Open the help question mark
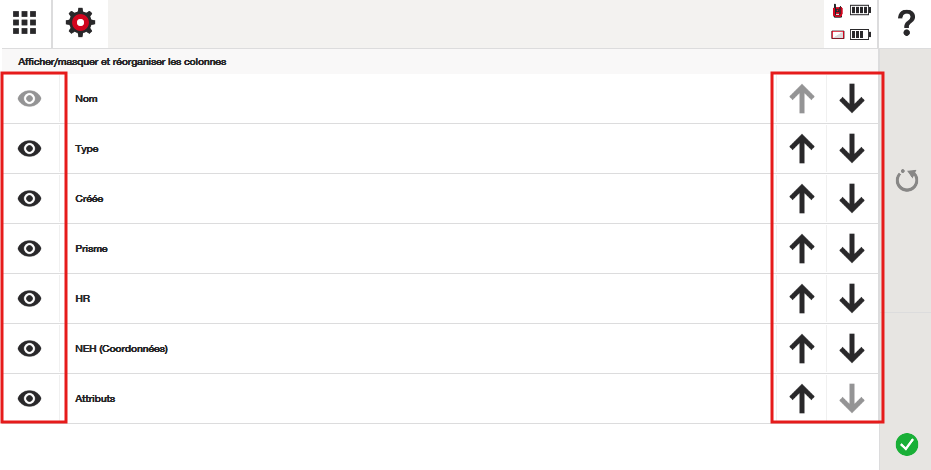The width and height of the screenshot is (931, 470). click(906, 23)
